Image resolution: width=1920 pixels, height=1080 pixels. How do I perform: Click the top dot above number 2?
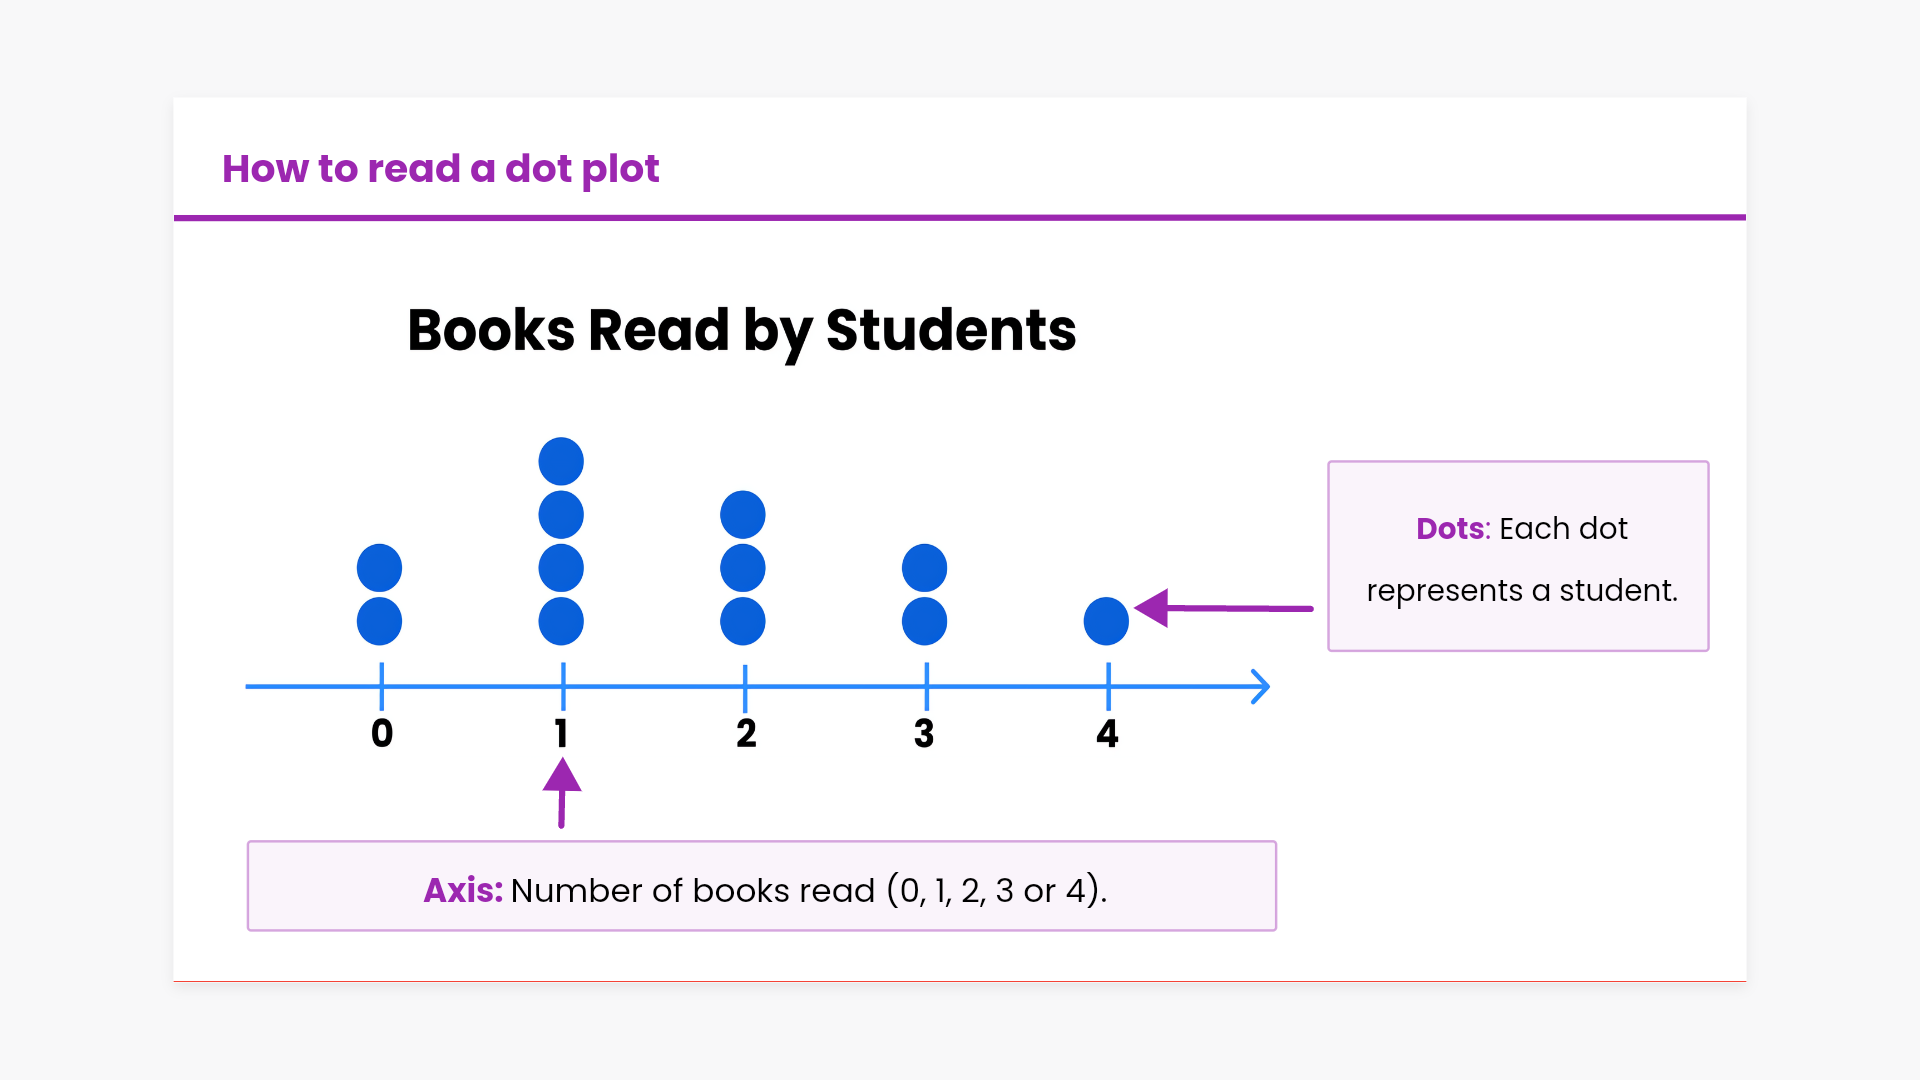tap(743, 515)
